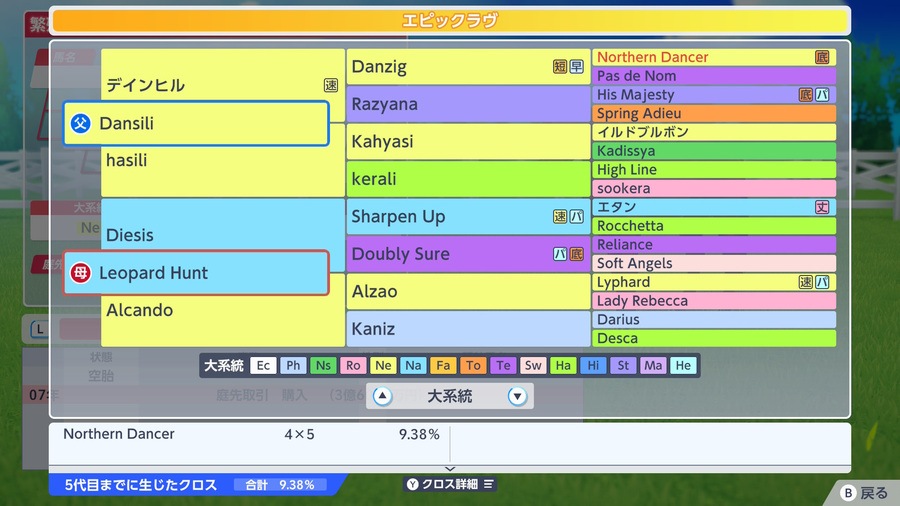The height and width of the screenshot is (506, 900).
Task: Click the 丈 badge on エタン
Action: [x=822, y=207]
